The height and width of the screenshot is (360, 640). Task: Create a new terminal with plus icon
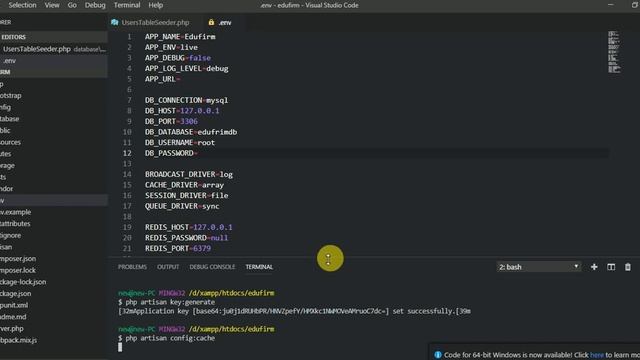[x=594, y=267]
